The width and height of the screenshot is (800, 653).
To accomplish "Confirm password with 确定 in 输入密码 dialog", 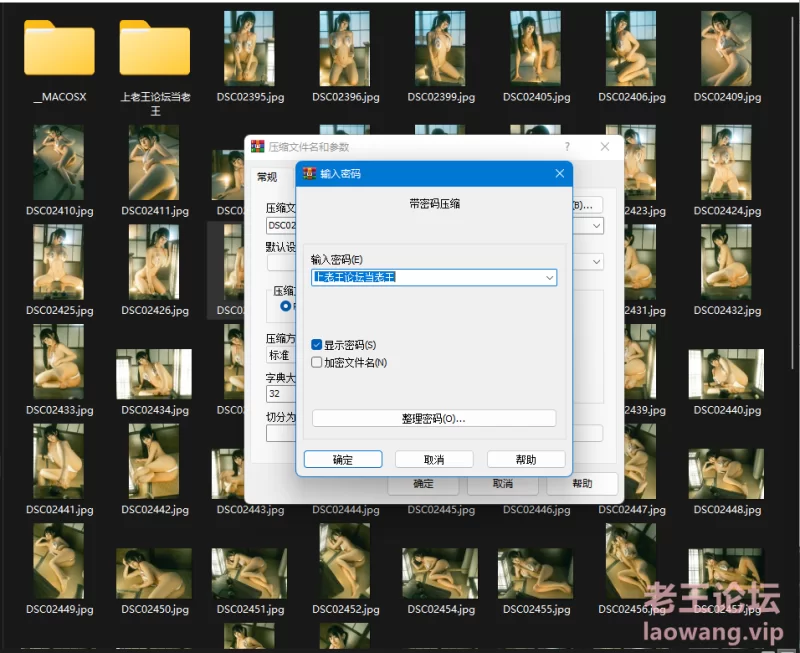I will (343, 460).
